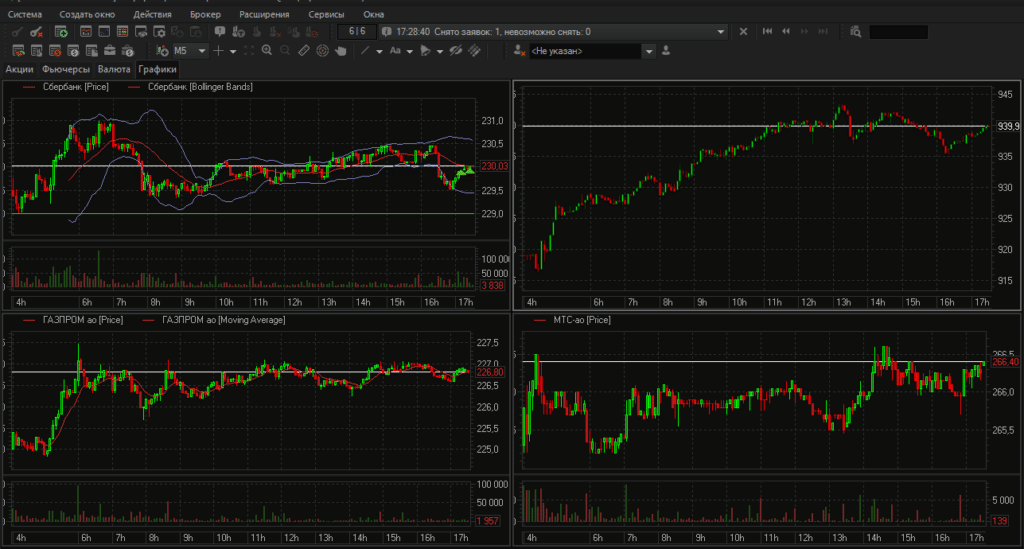The image size is (1024, 549).
Task: Select the hand pan tool
Action: (x=340, y=50)
